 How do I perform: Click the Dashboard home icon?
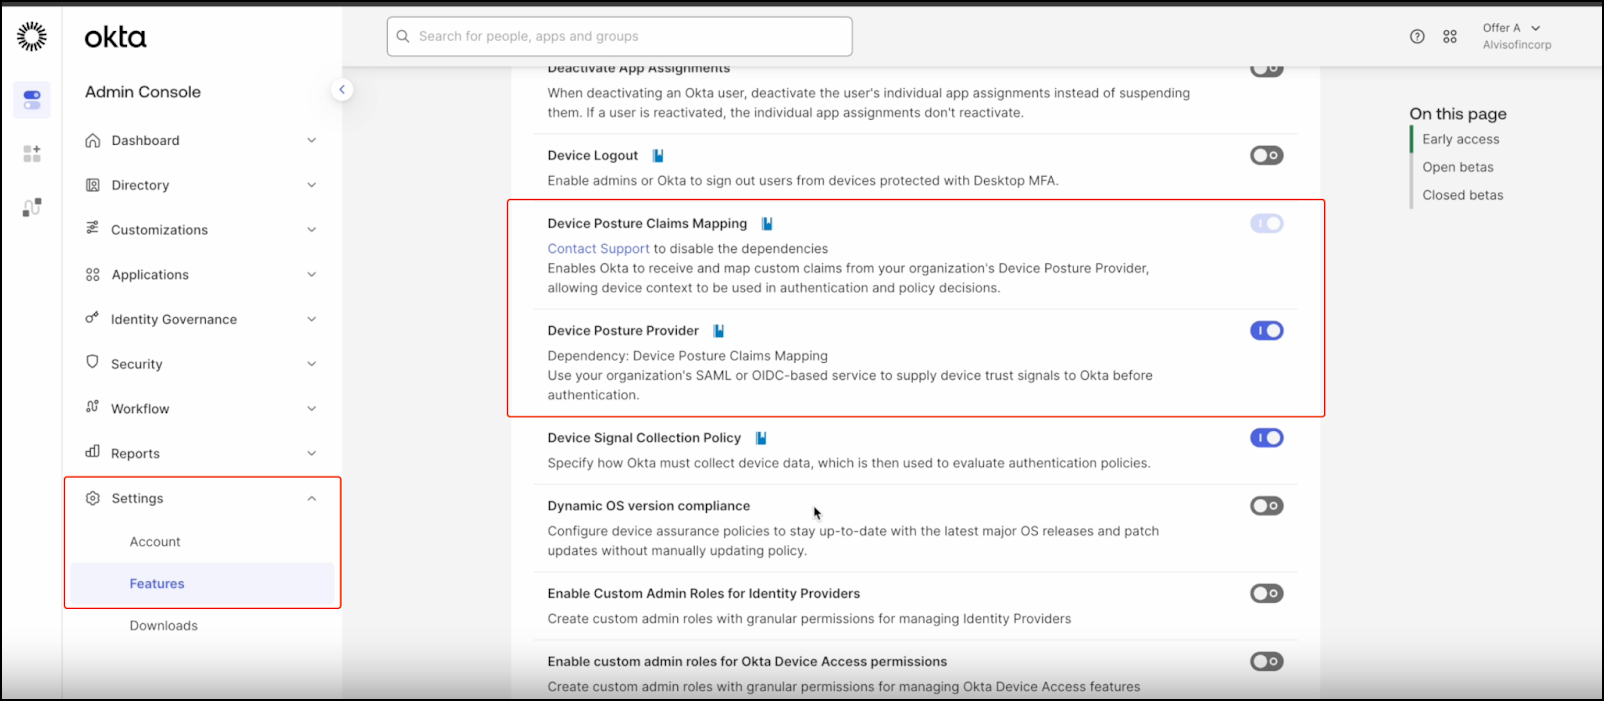coord(93,140)
